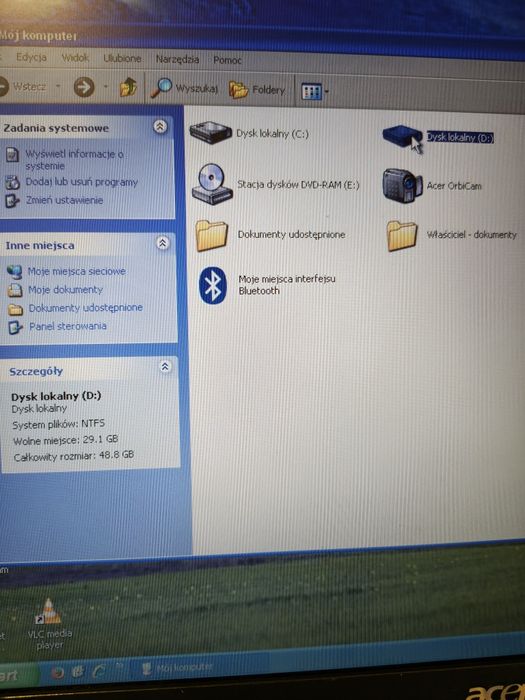Open Dokumenty udostępnione folder icon in main pane
The image size is (525, 700).
[x=212, y=235]
